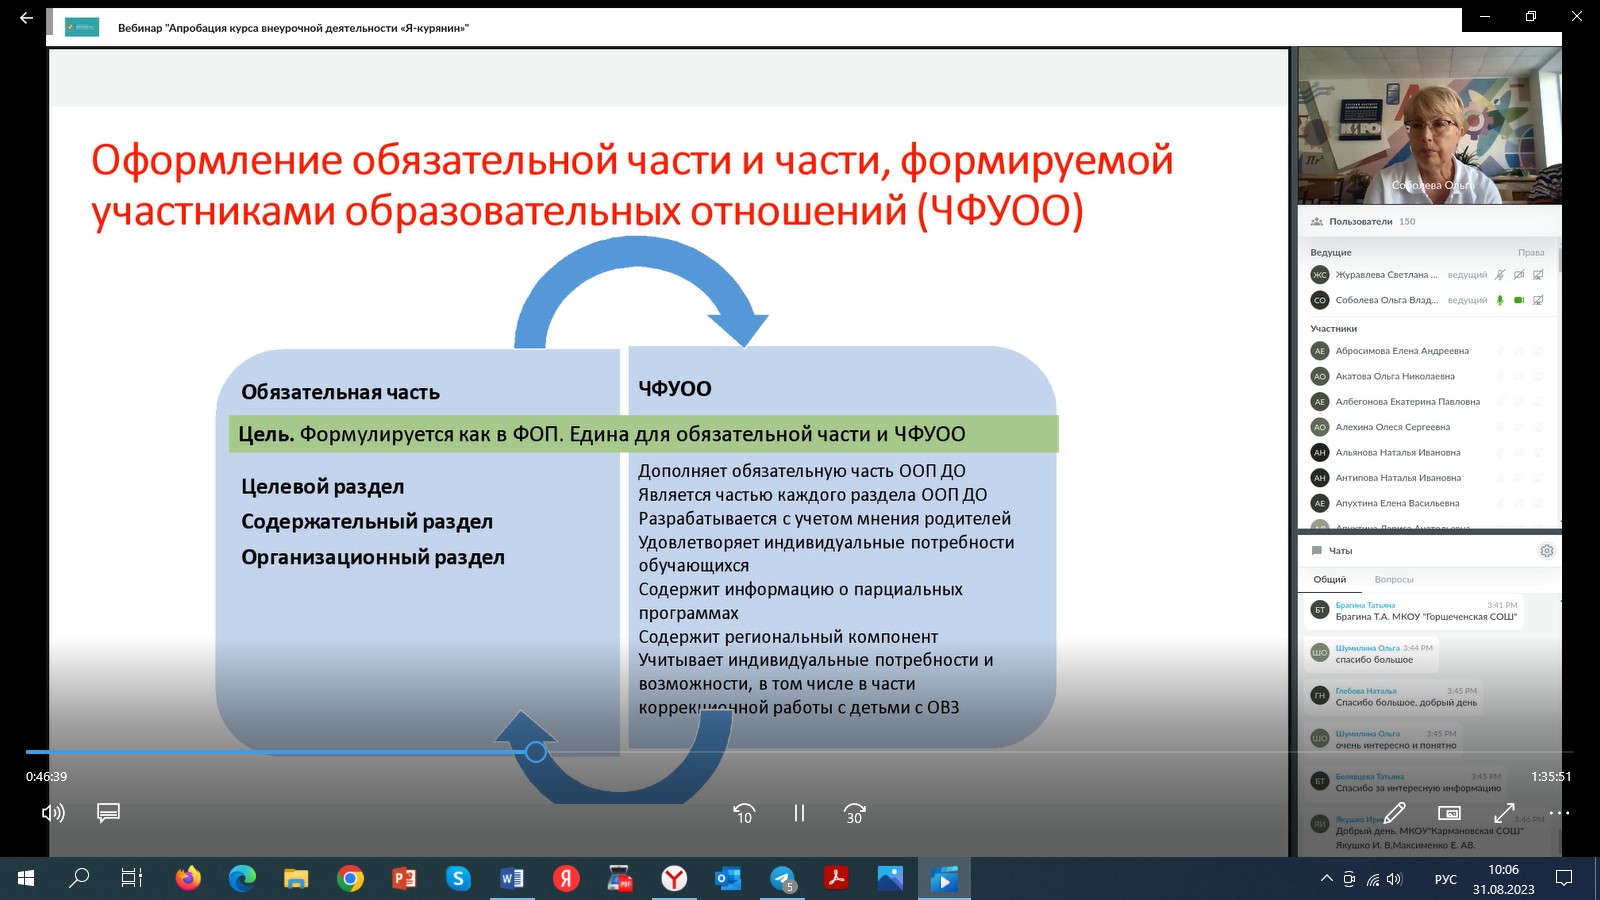
Task: Rewind 10 seconds
Action: click(744, 813)
